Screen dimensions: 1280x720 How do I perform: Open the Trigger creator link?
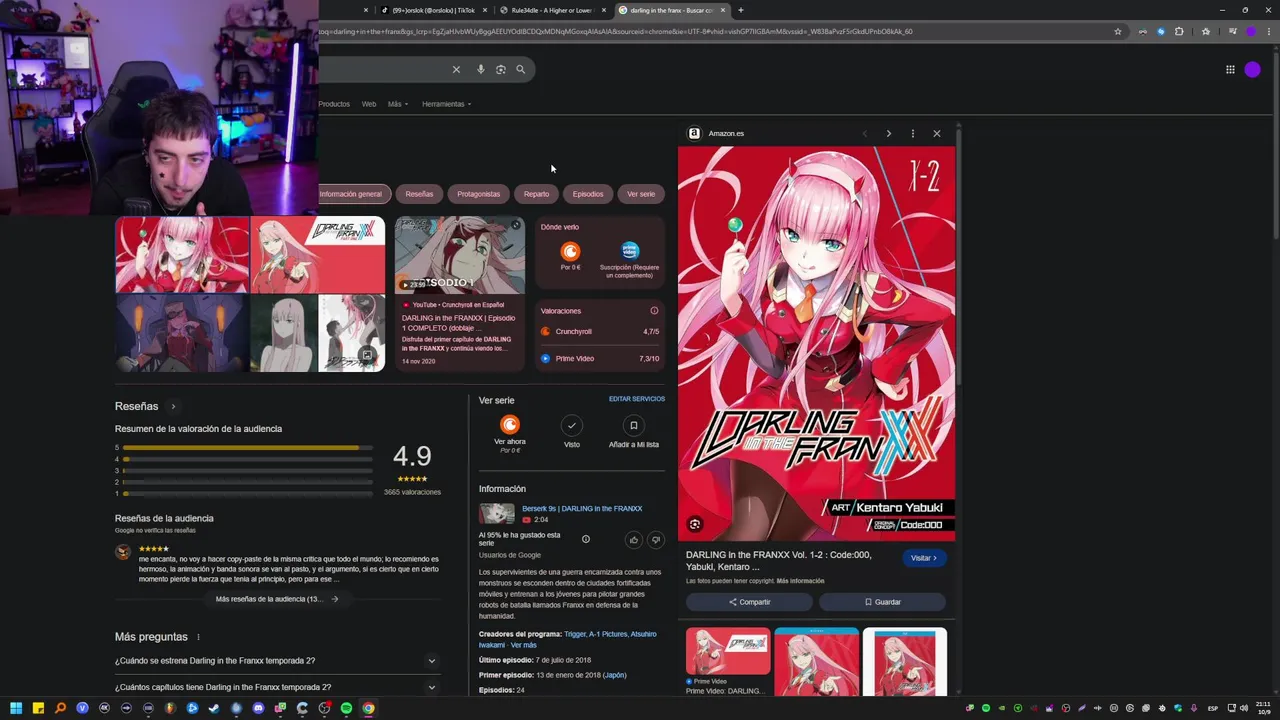(575, 634)
